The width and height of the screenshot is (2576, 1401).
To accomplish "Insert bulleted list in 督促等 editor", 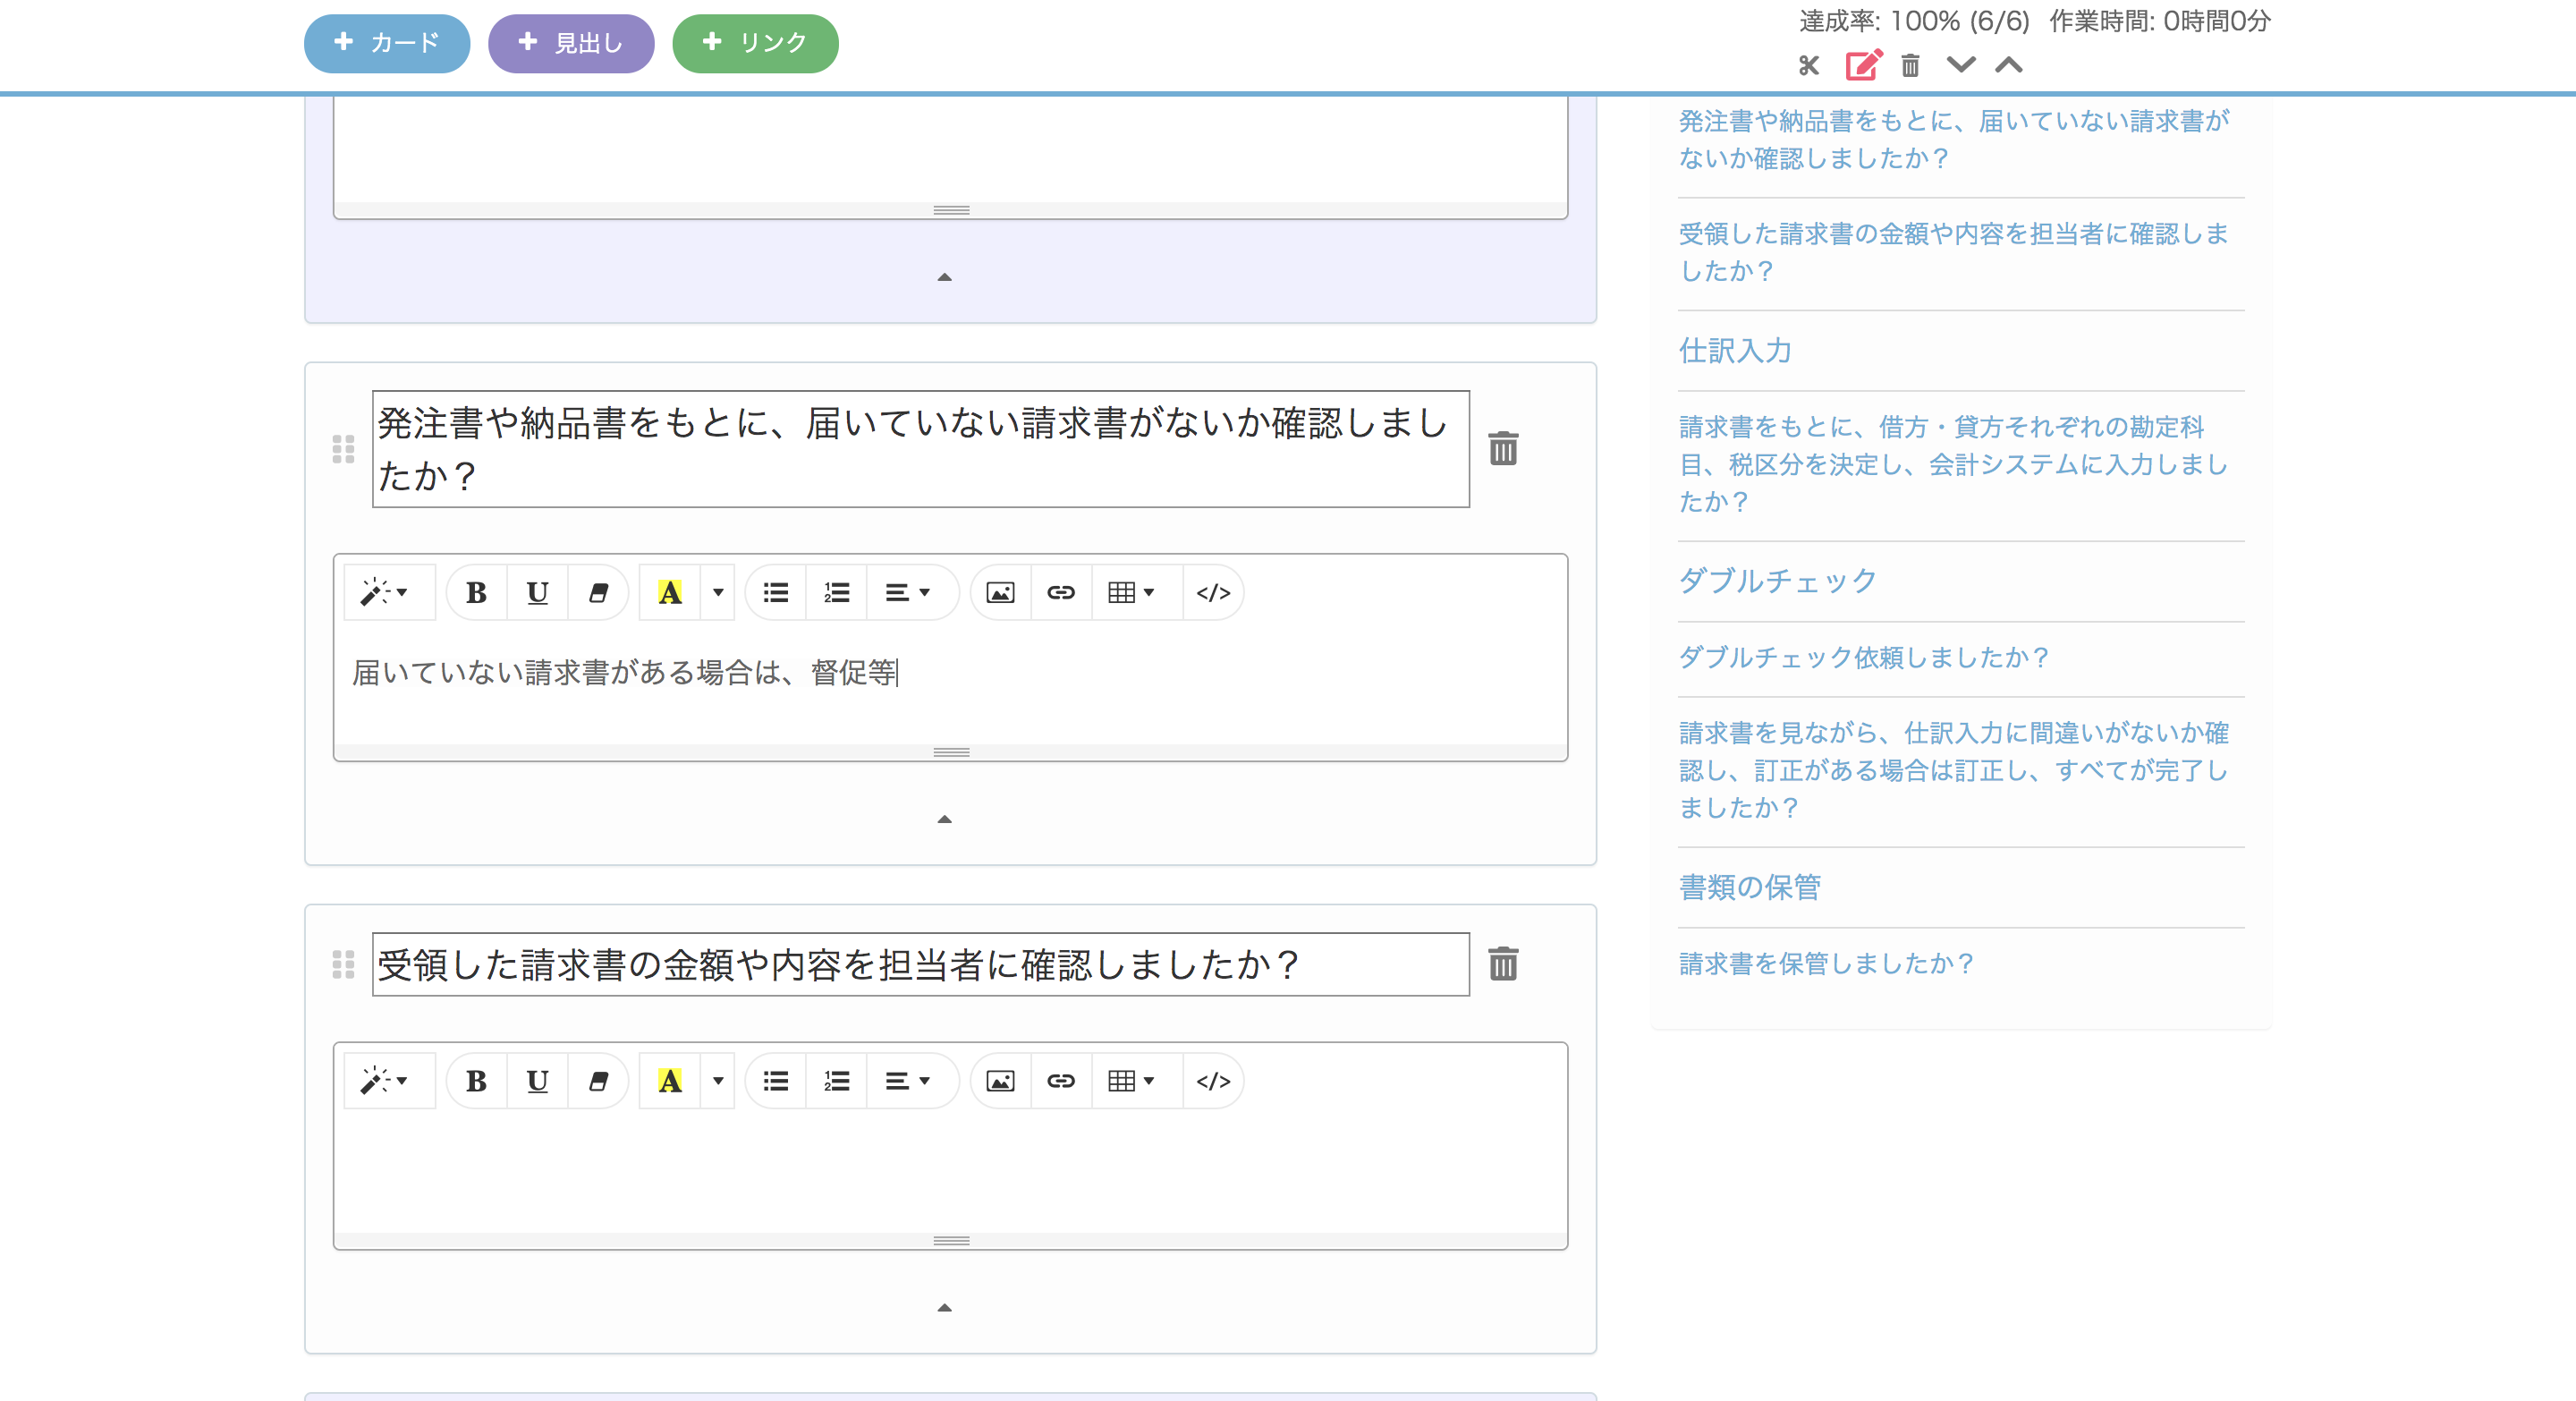I will pyautogui.click(x=775, y=593).
